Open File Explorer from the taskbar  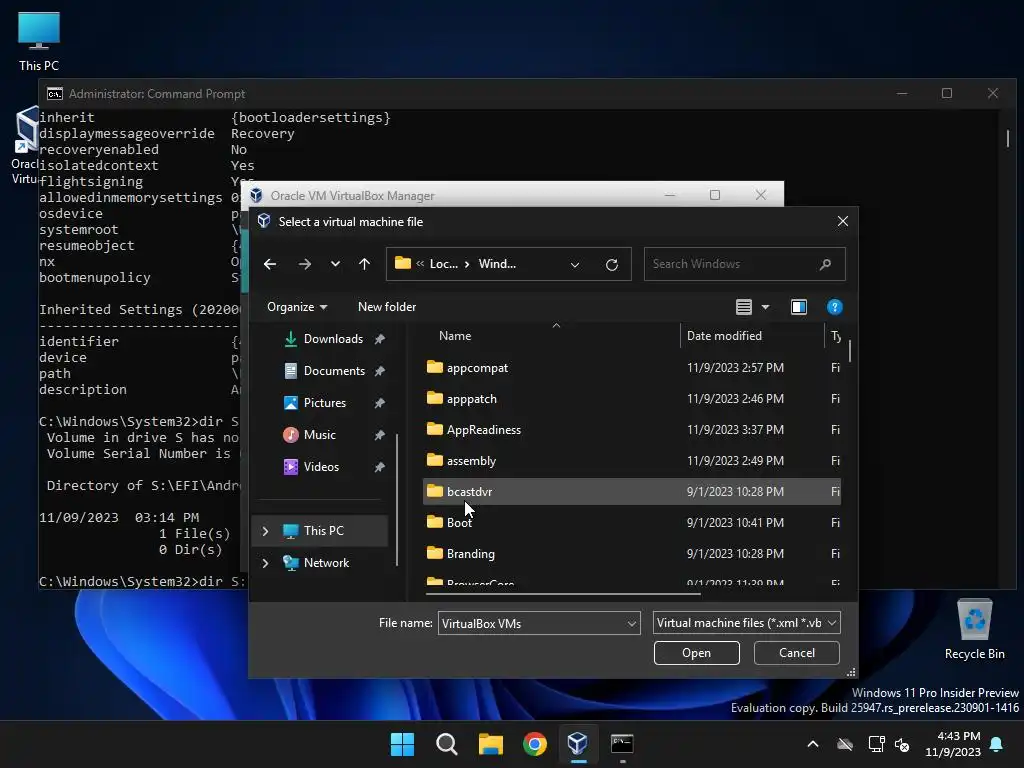click(x=490, y=744)
